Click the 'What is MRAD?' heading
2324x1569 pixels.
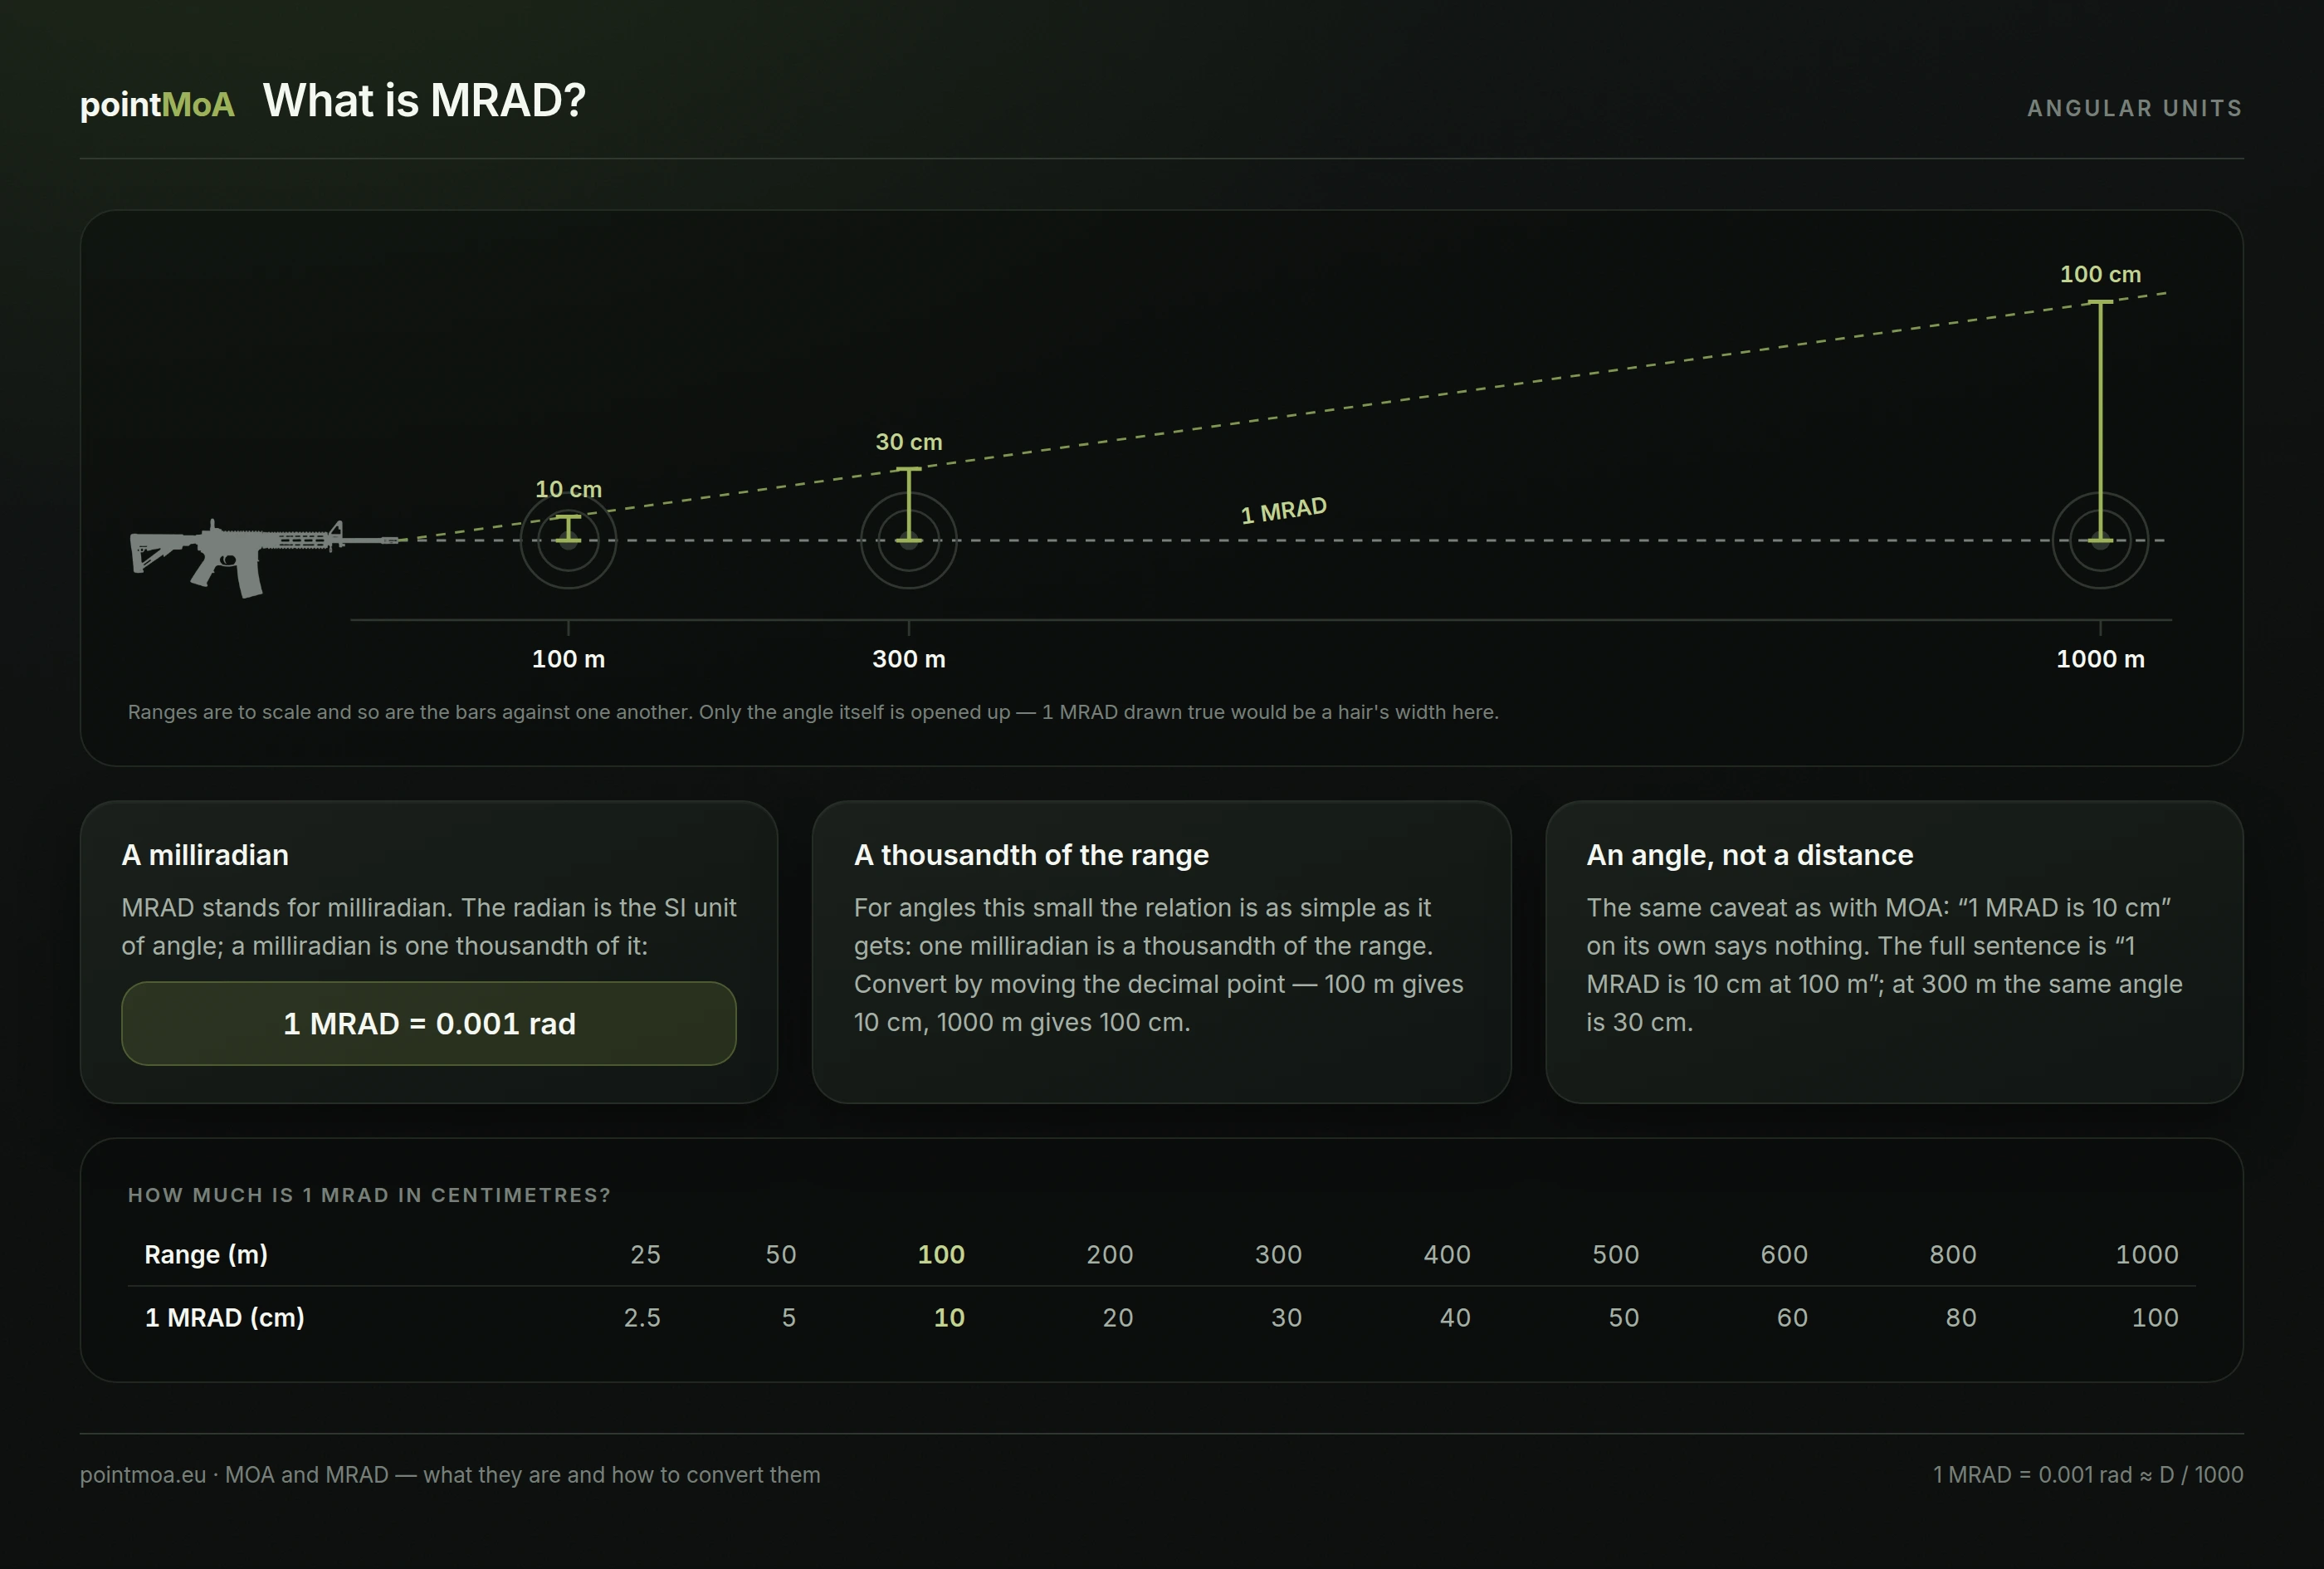tap(424, 101)
